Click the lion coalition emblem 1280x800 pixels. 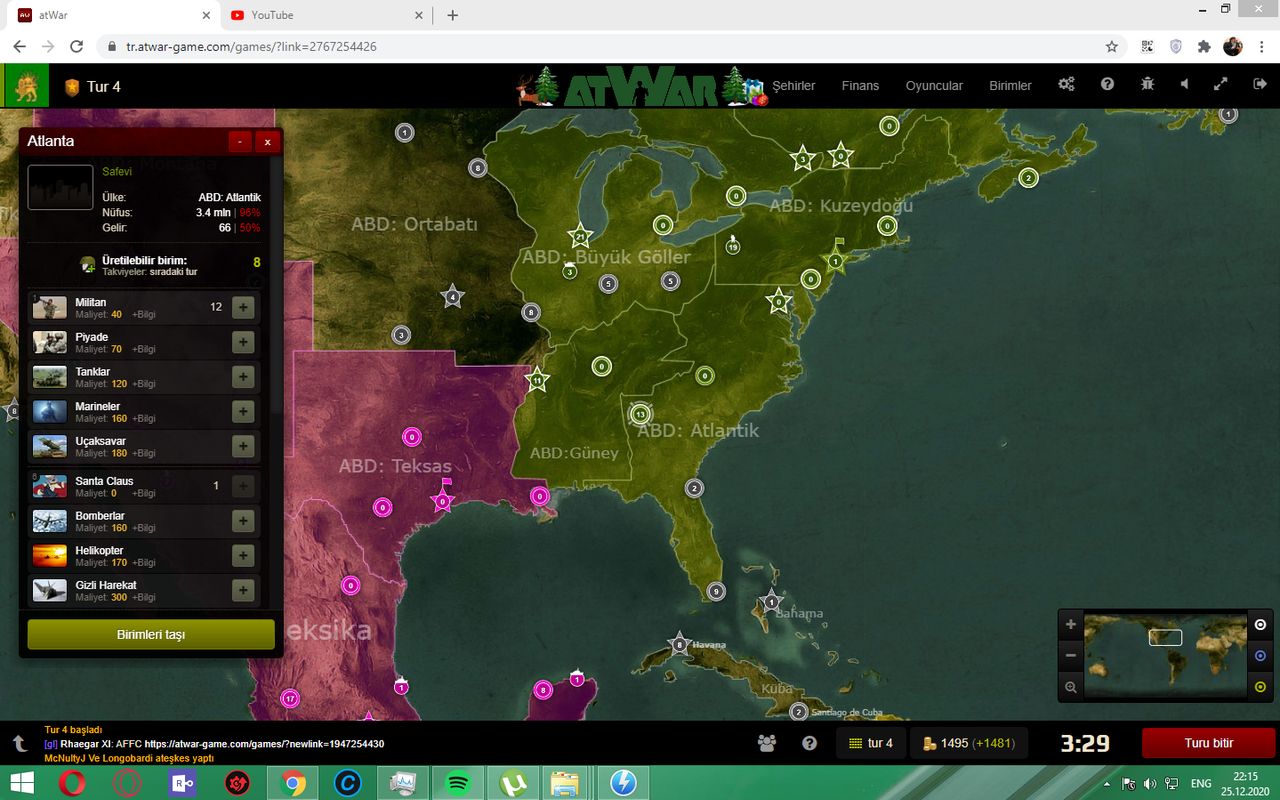coord(26,86)
